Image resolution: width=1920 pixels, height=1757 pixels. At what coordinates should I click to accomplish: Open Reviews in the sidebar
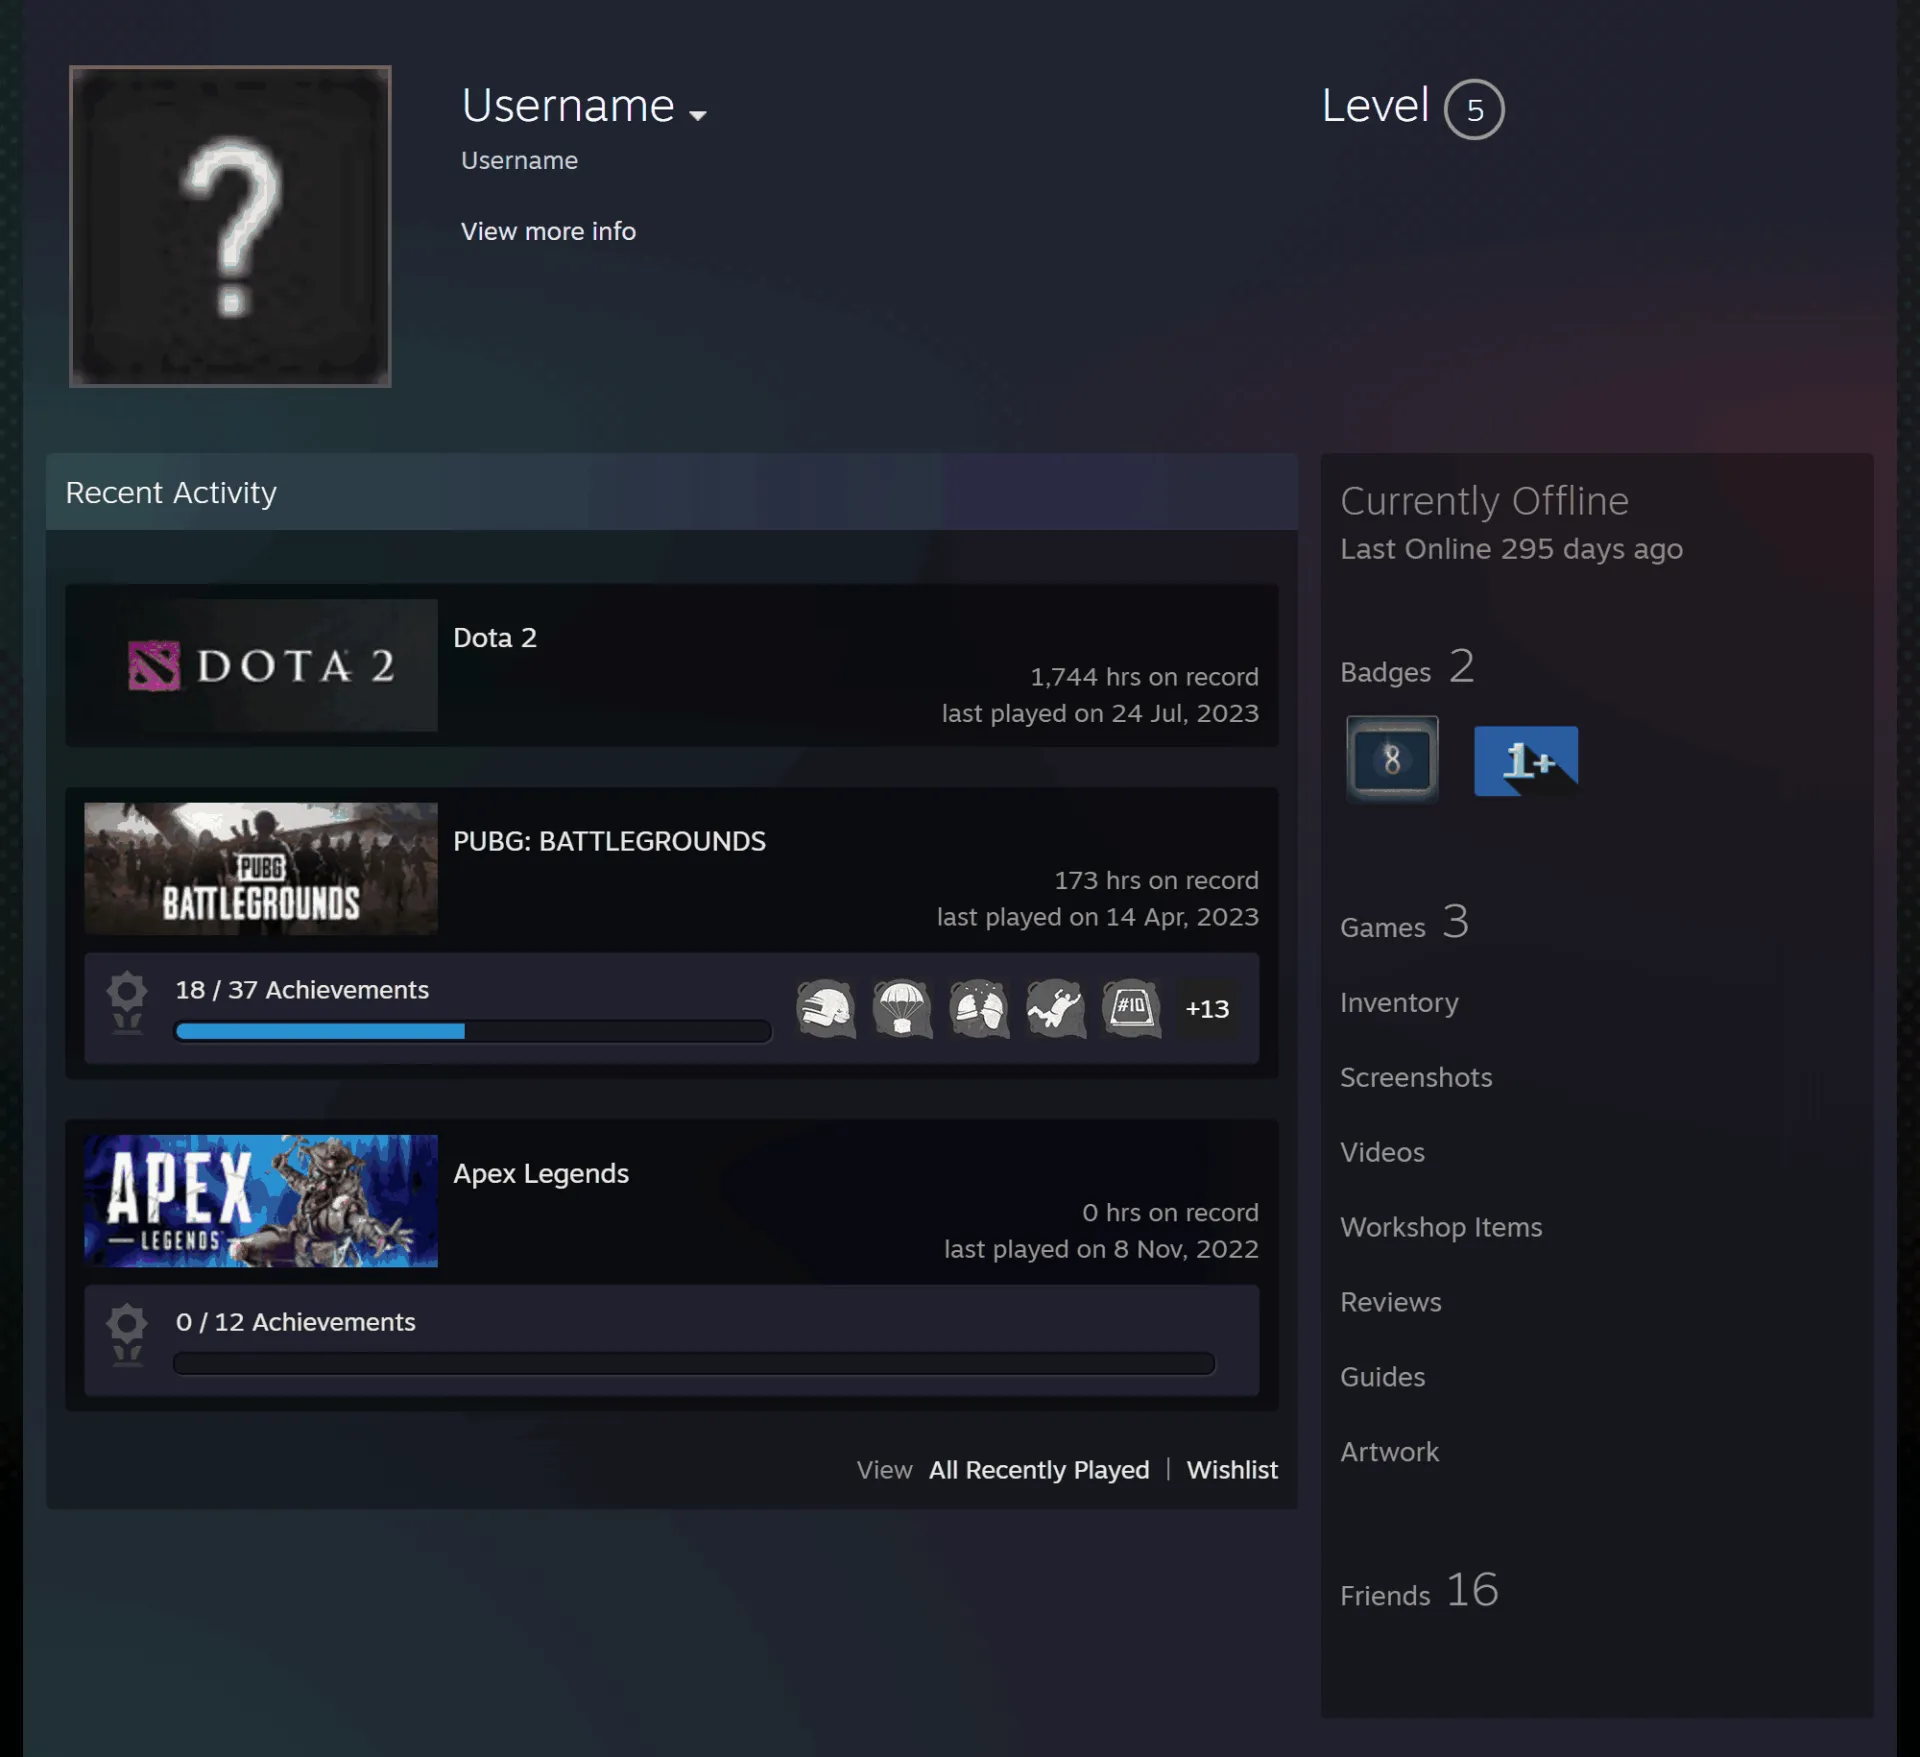click(1391, 1303)
